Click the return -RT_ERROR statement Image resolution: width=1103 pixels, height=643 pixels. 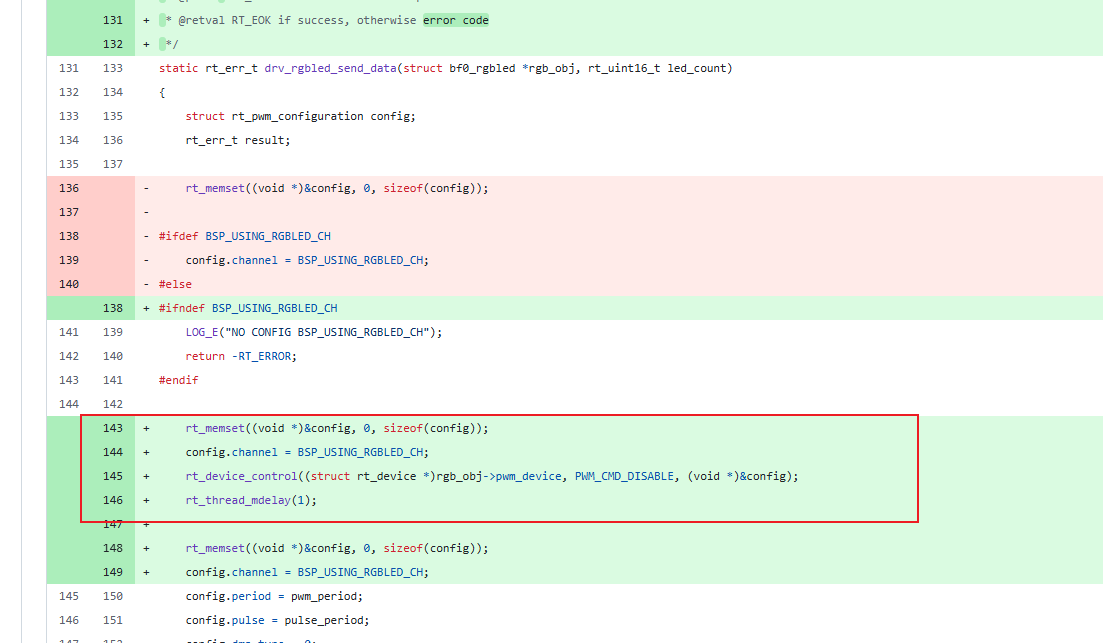pyautogui.click(x=241, y=356)
